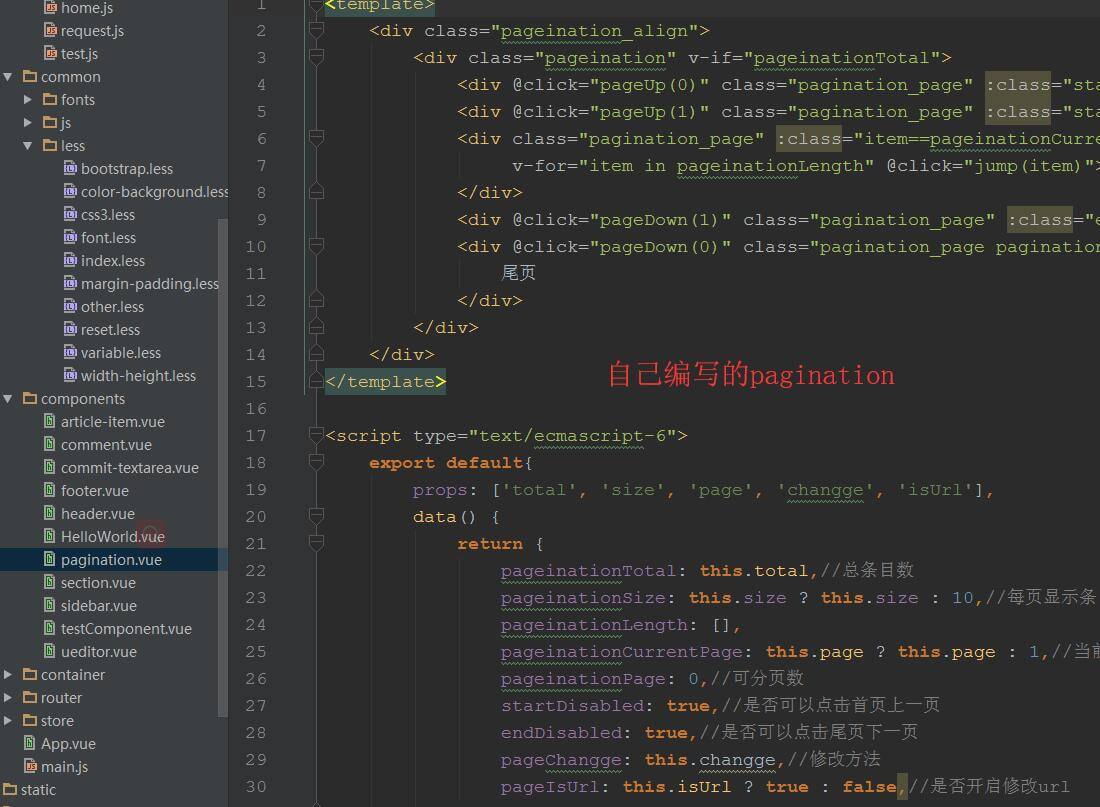Expand the router folder
Viewport: 1100px width, 807px height.
(x=9, y=698)
